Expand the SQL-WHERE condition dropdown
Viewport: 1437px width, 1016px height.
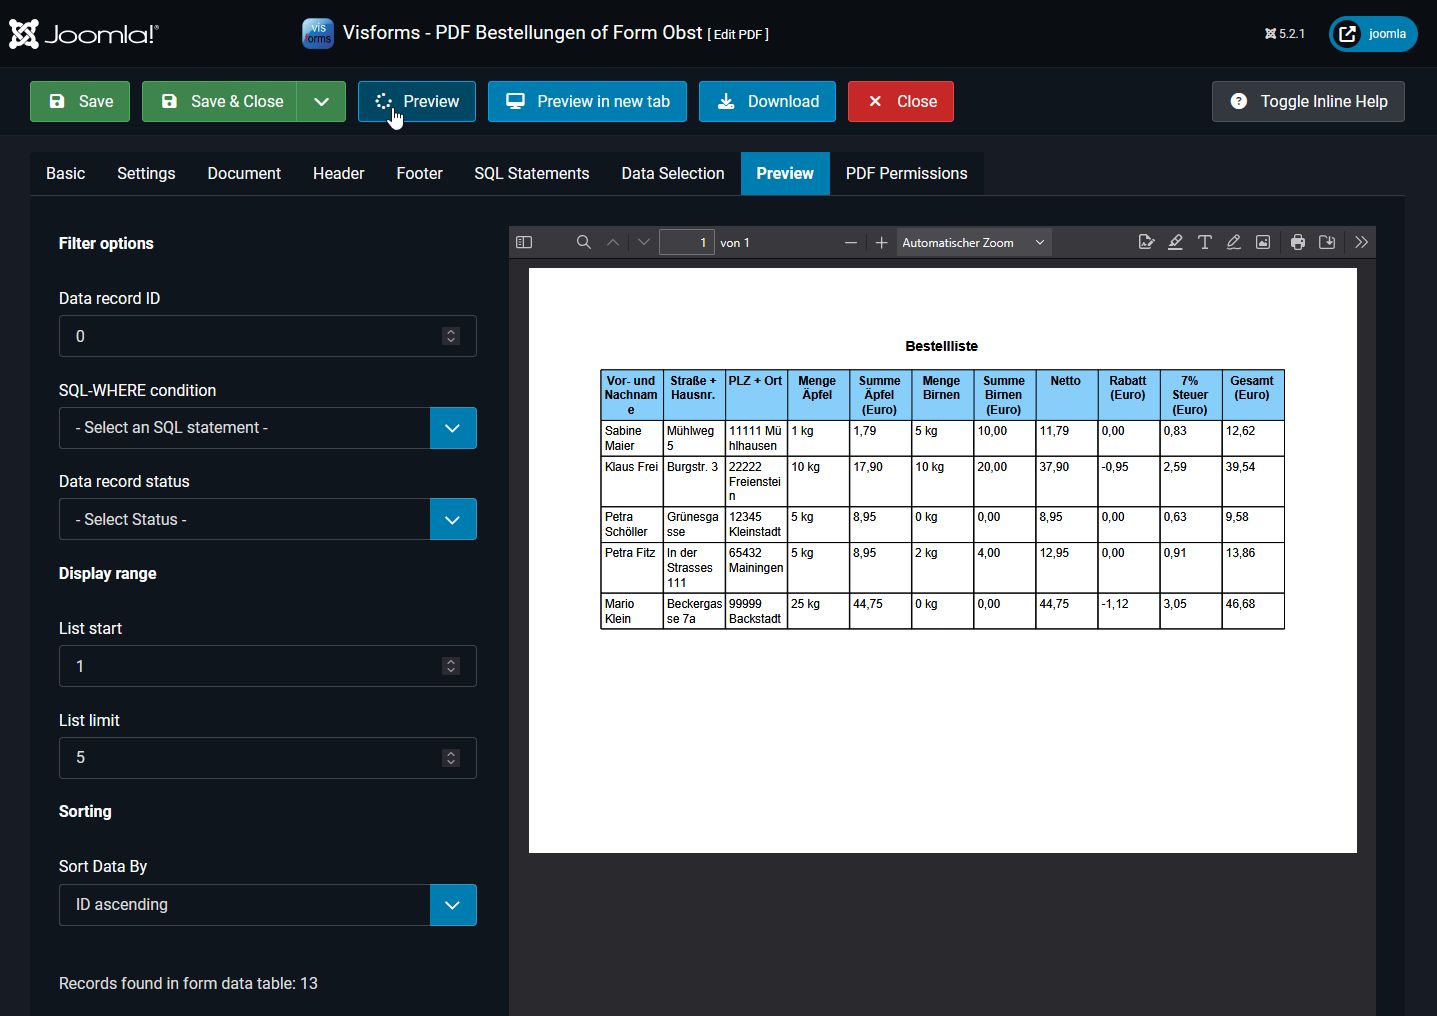453,428
